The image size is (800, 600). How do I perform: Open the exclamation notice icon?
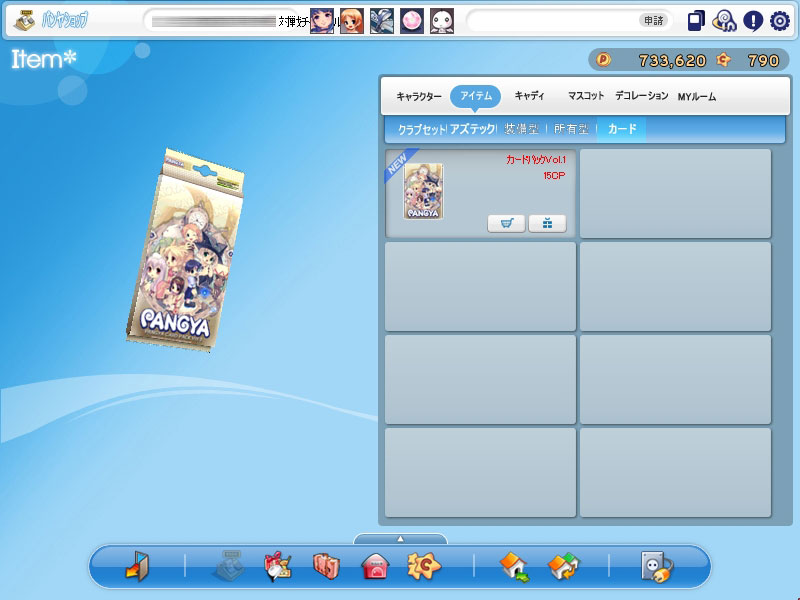coord(753,21)
